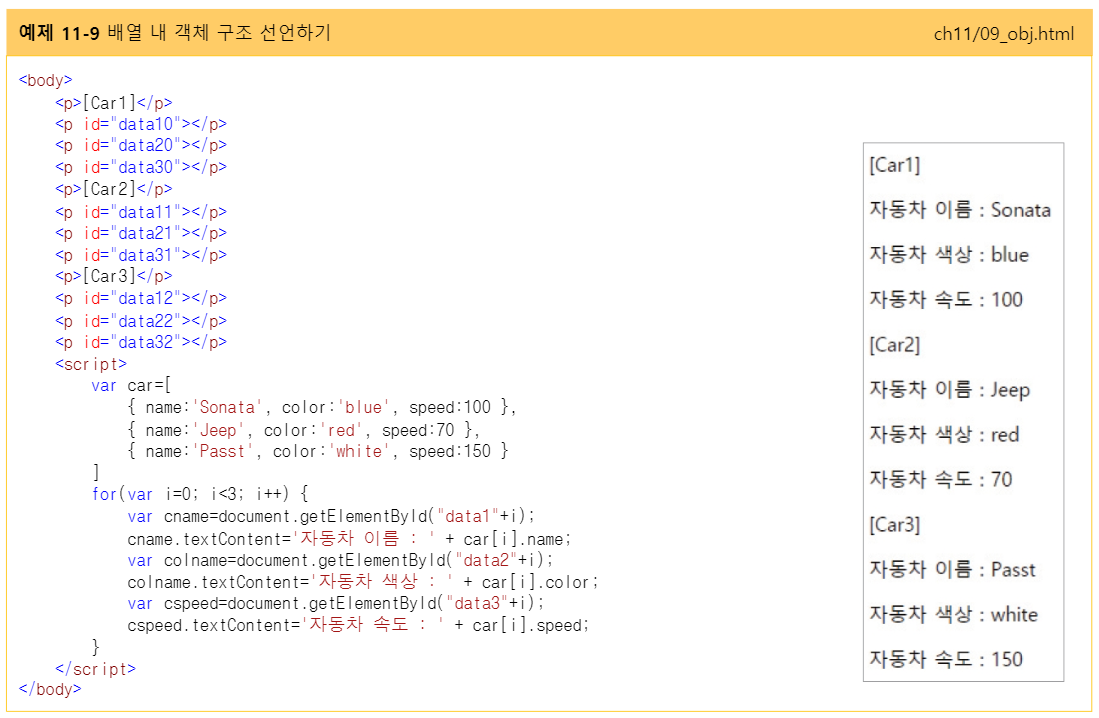Click the 'colname.textContent' assignment line
Screen dimensions: 1099x718
tap(362, 581)
